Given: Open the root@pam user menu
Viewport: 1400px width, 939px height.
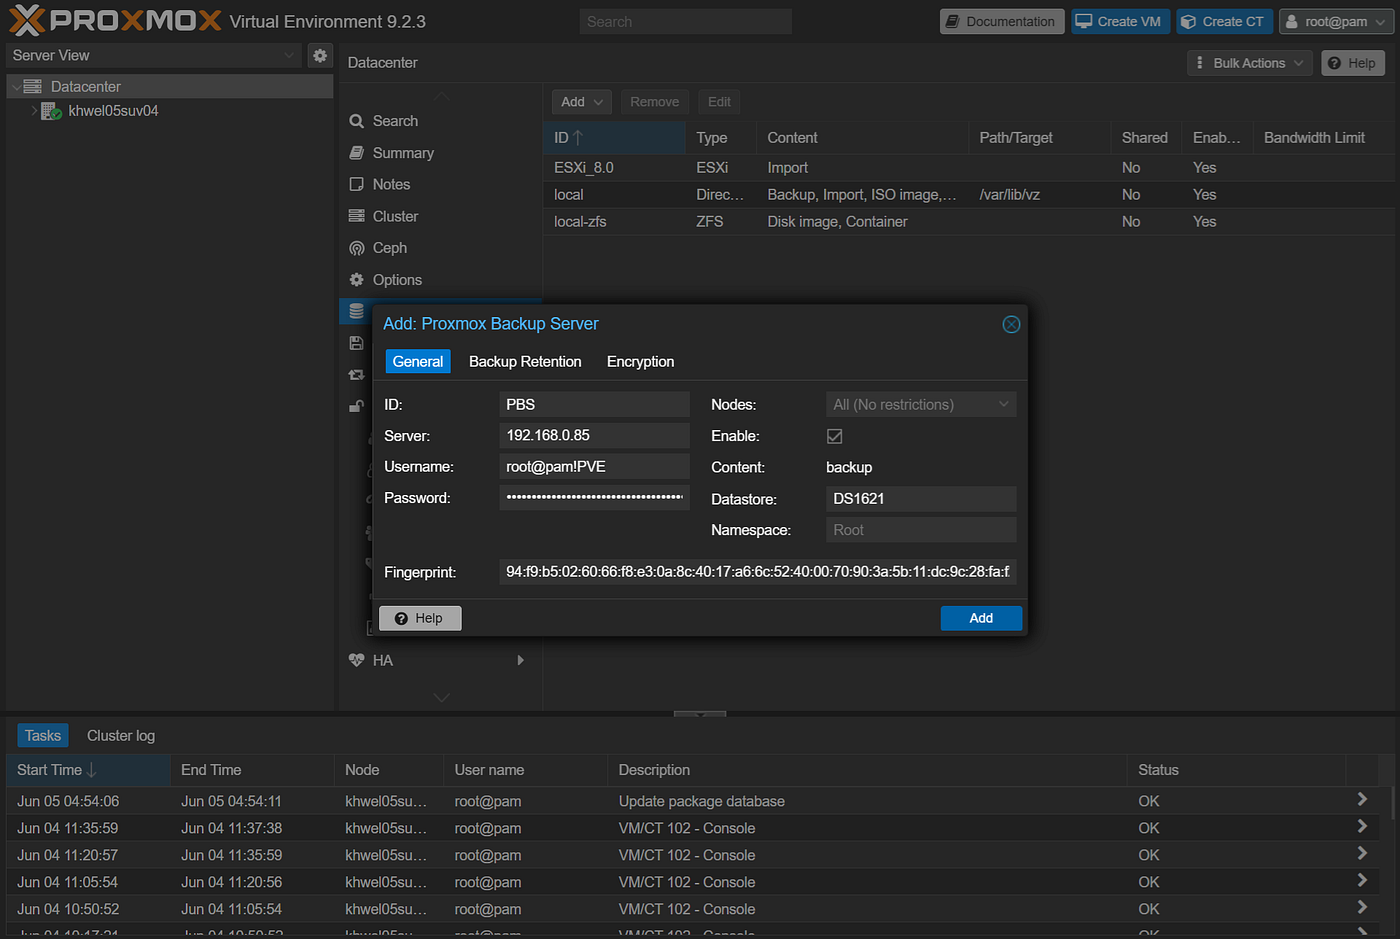Looking at the screenshot, I should click(1334, 22).
